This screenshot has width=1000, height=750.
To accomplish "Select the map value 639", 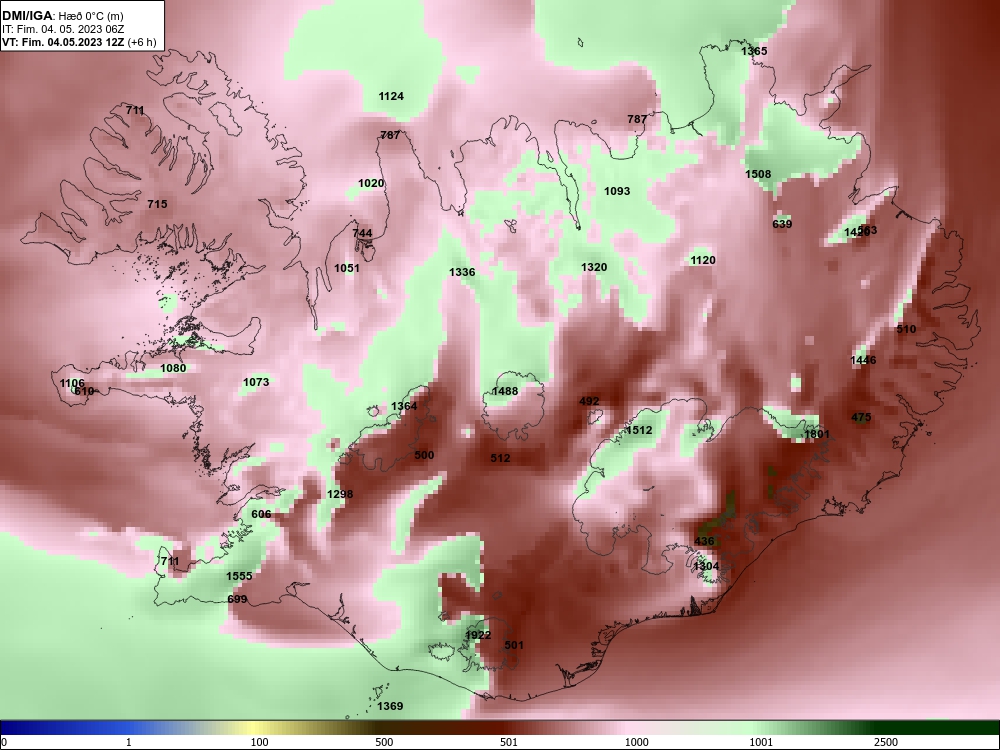I will point(782,224).
